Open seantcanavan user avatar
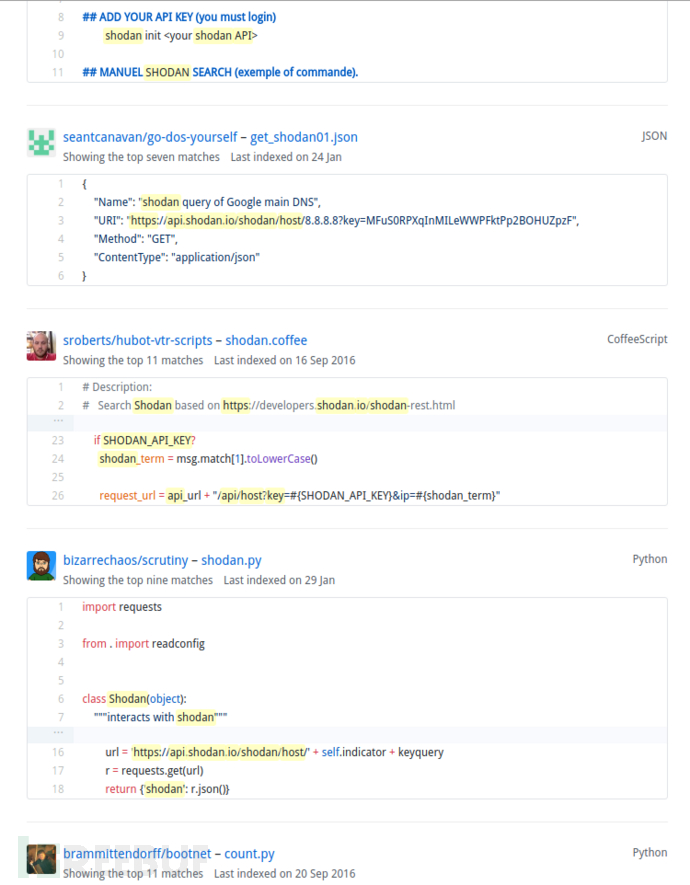 tap(41, 142)
